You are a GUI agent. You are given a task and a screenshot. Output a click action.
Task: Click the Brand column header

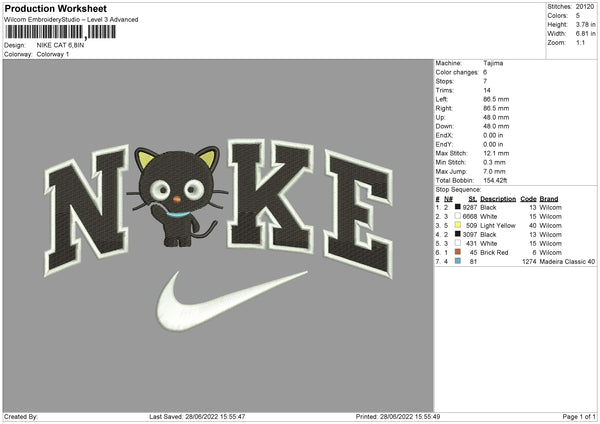549,199
